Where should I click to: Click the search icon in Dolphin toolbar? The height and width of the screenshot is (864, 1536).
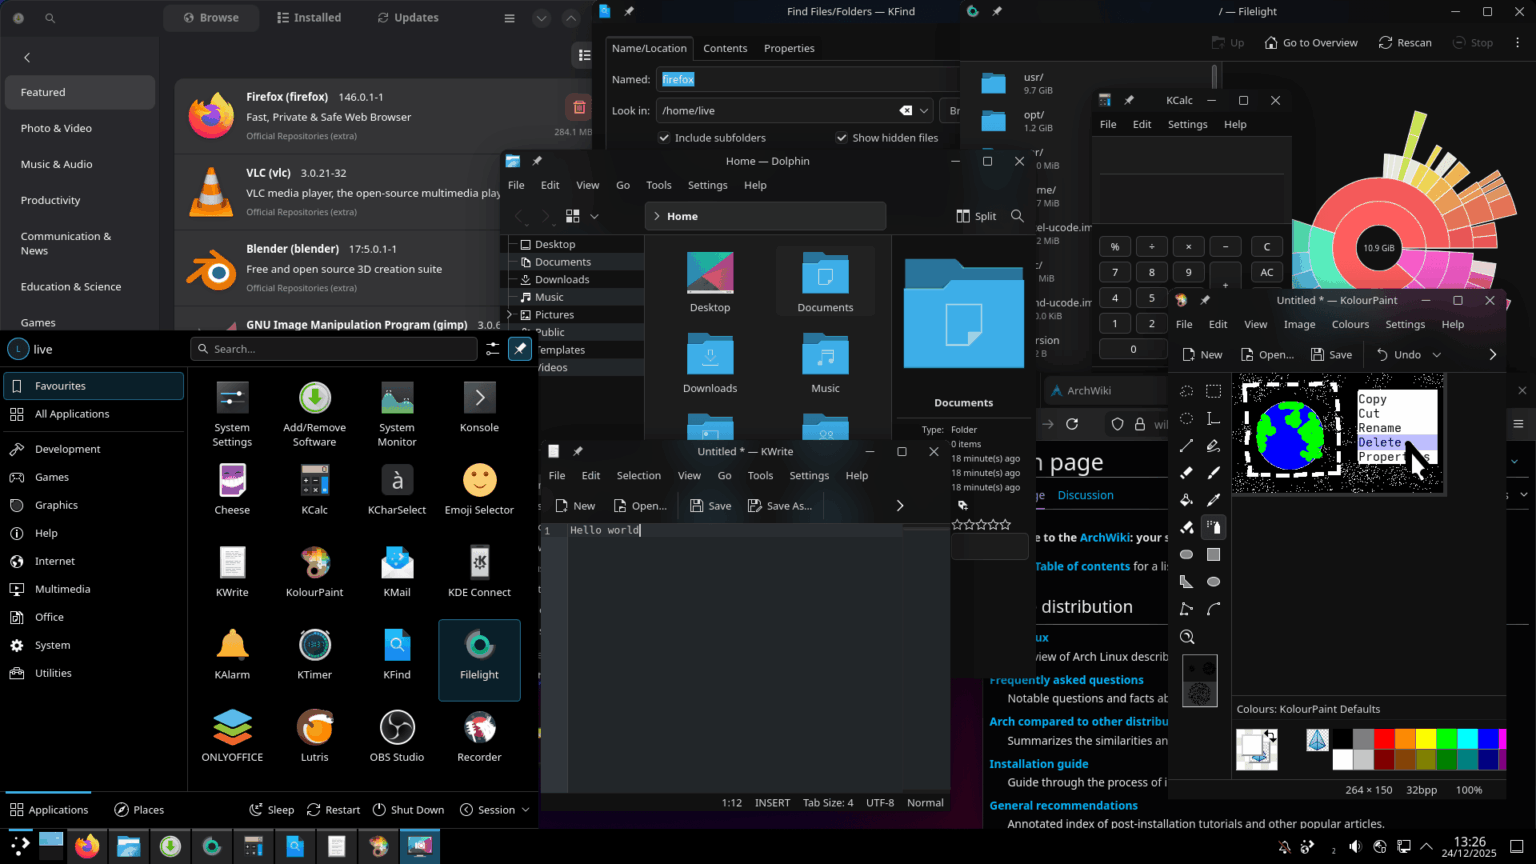tap(1017, 216)
